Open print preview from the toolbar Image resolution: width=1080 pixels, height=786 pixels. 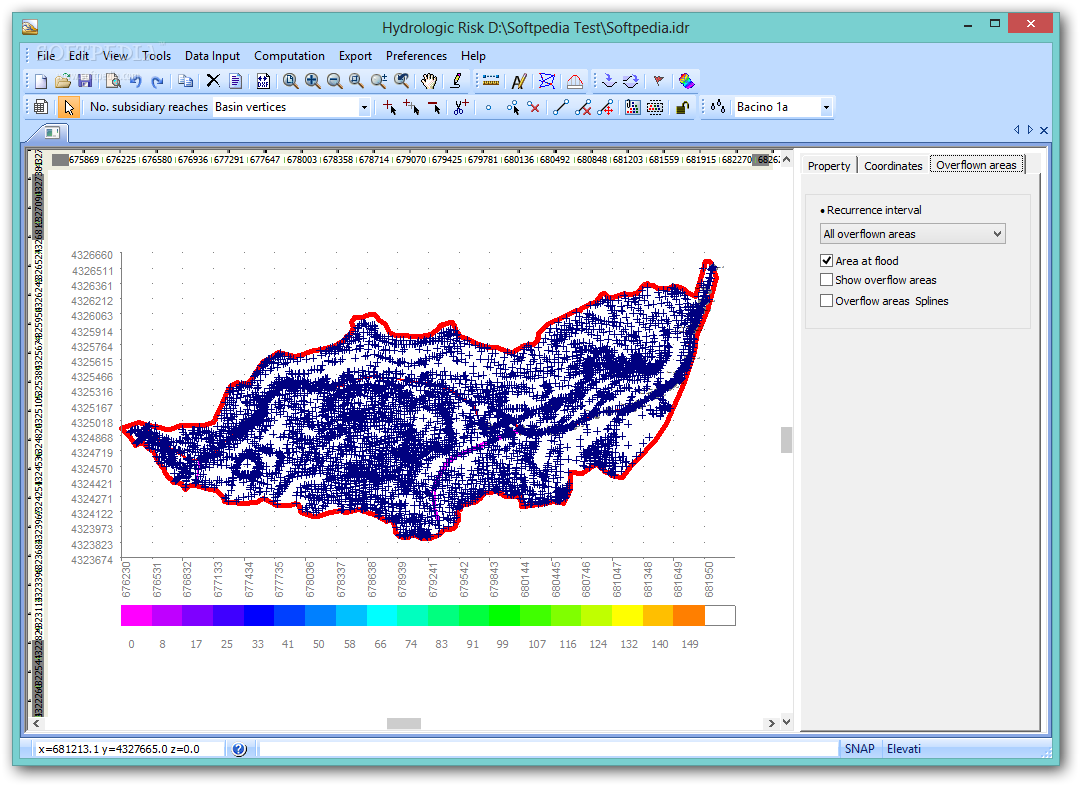click(113, 81)
